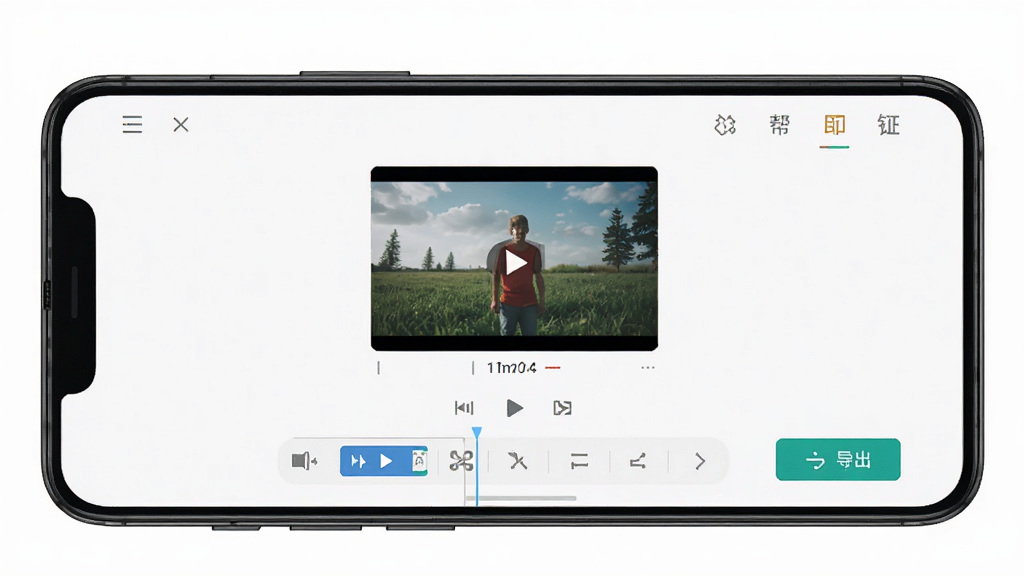
Task: Click the play button under the timecode
Action: tap(515, 408)
